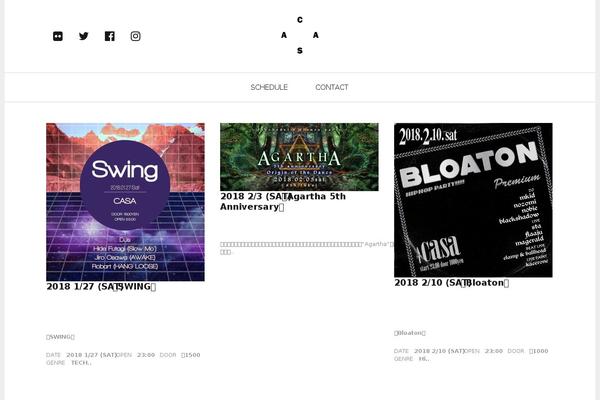Open the 2018 2/10 Bloaton title link

[452, 283]
